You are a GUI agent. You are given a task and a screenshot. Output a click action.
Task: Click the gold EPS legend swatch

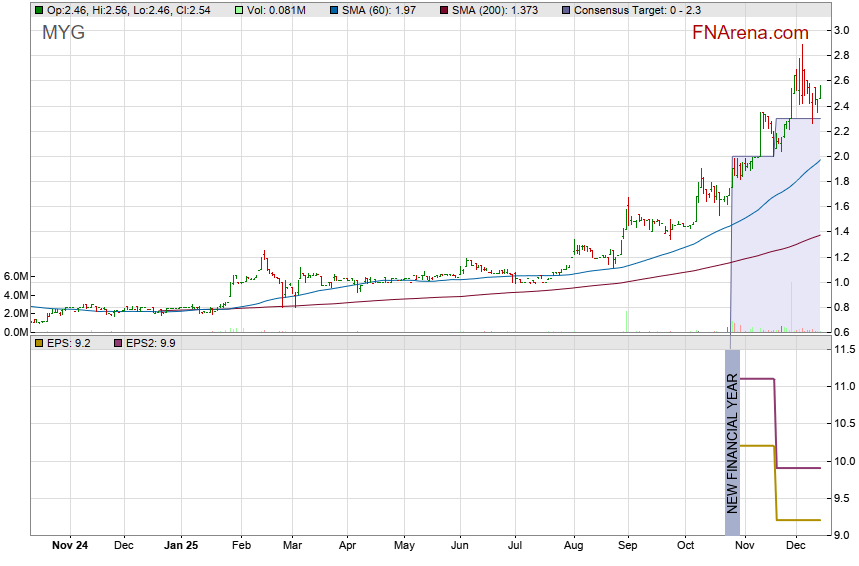click(38, 343)
